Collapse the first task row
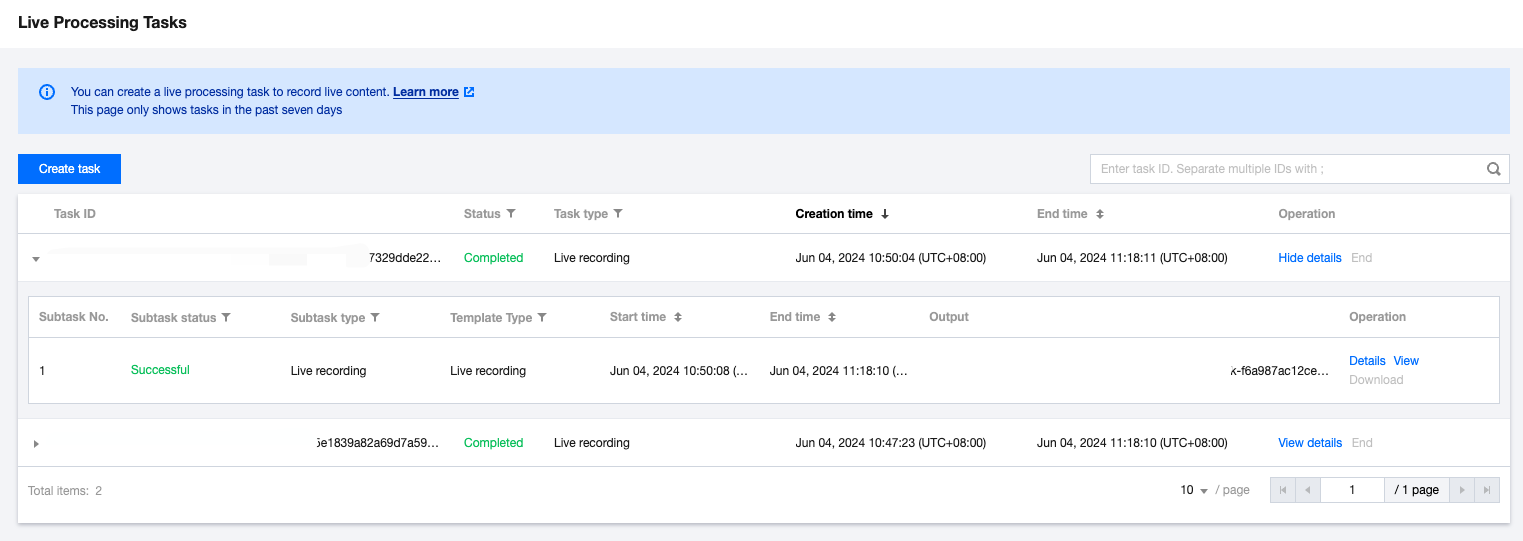Screen dimensions: 1523x541 [36, 259]
